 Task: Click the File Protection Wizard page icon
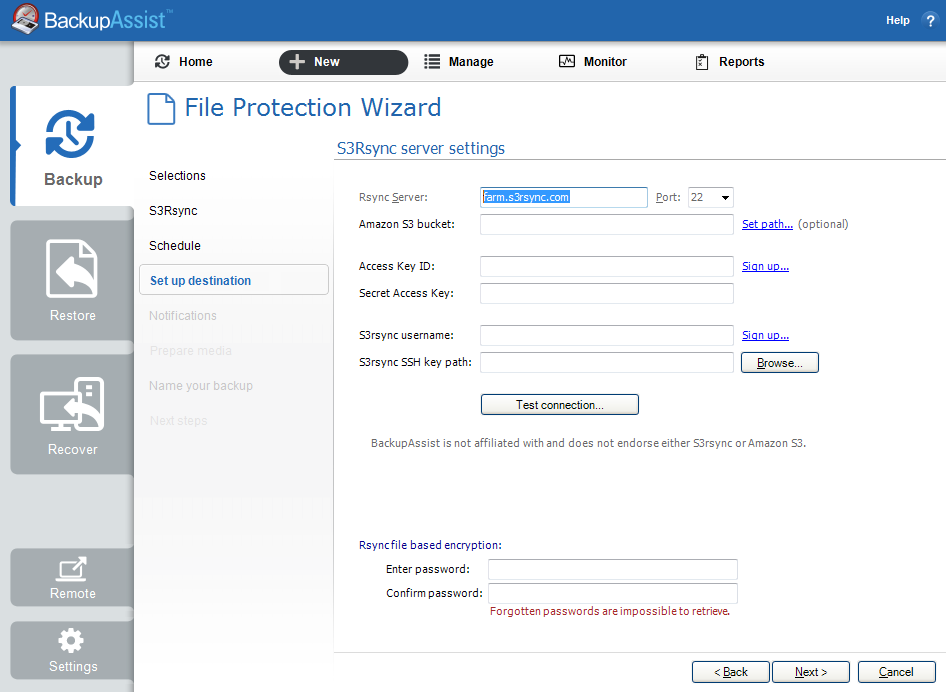click(161, 109)
